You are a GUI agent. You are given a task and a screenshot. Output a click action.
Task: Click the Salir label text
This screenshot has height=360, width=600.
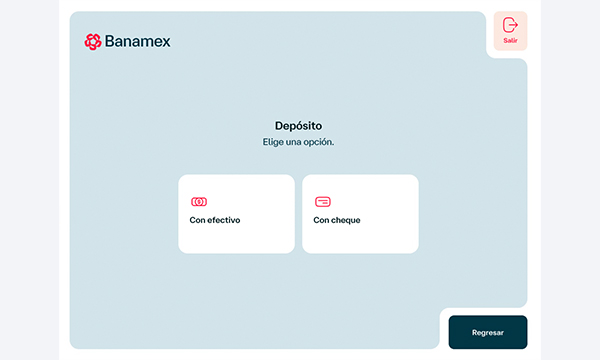(x=510, y=40)
